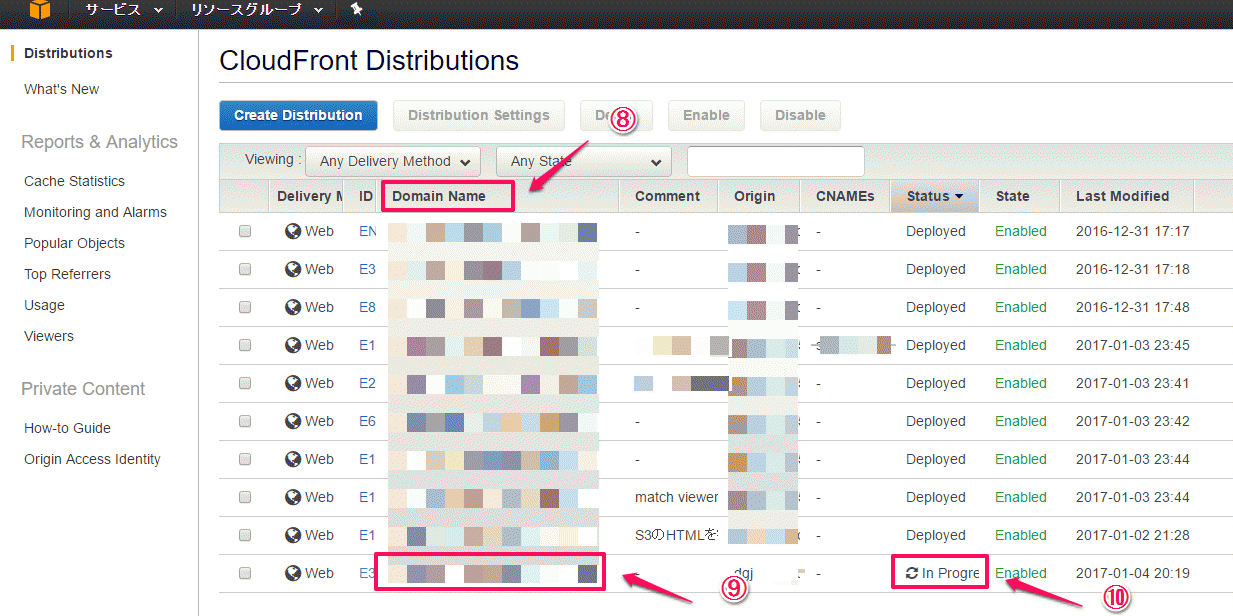Screen dimensions: 1233x616
Task: Click the 'match viewer' comment cell
Action: [676, 497]
